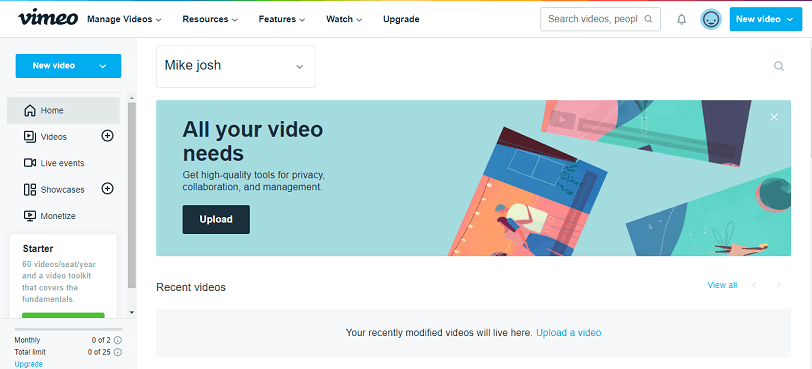Expand the sidebar New video dropdown
Screen dimensions: 812x369
(x=103, y=66)
